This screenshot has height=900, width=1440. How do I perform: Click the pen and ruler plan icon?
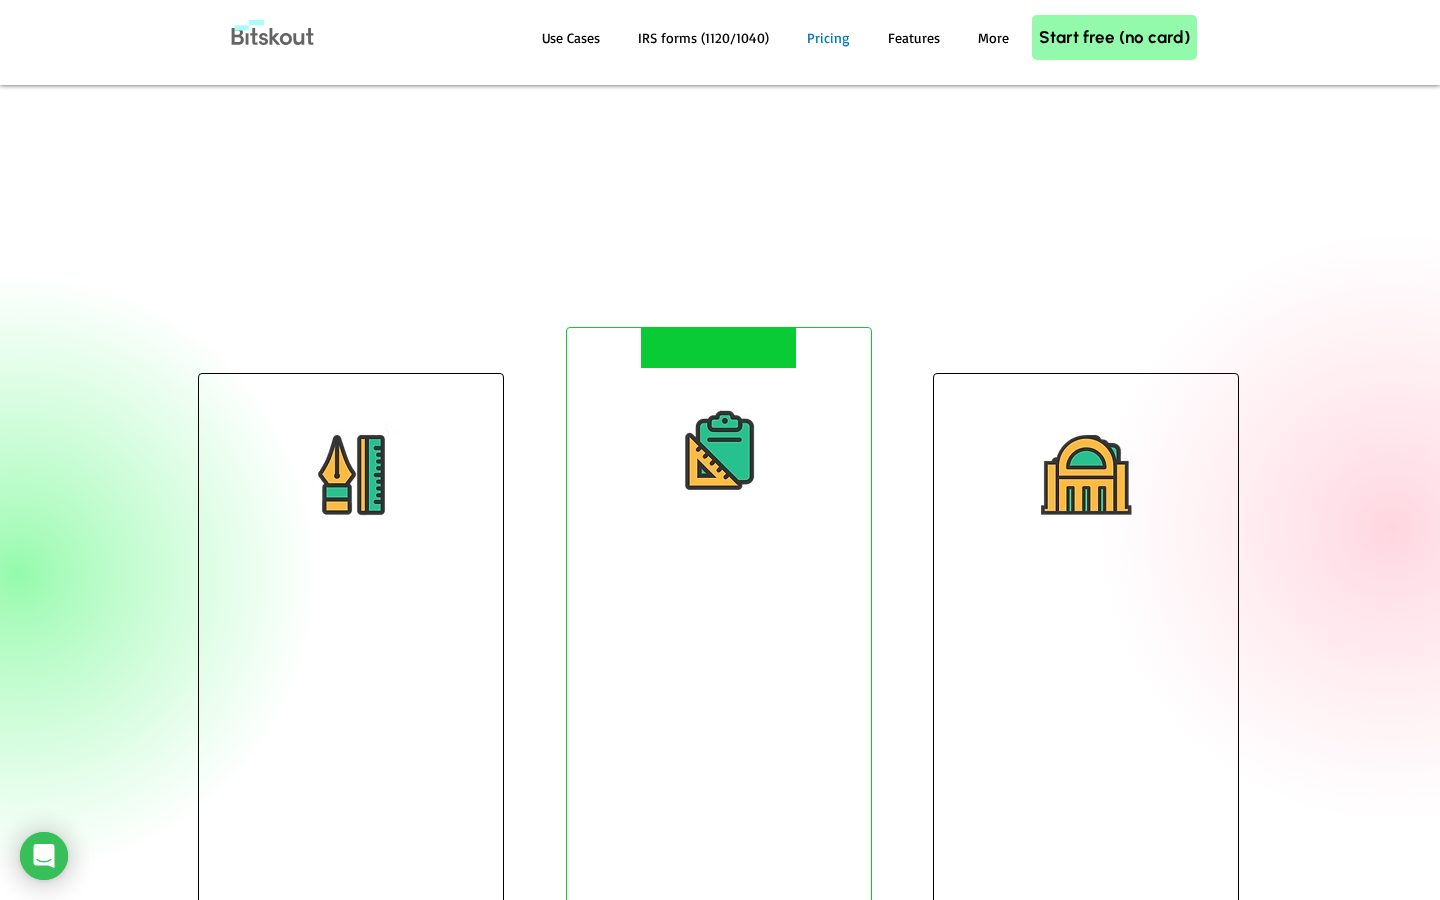click(x=352, y=475)
